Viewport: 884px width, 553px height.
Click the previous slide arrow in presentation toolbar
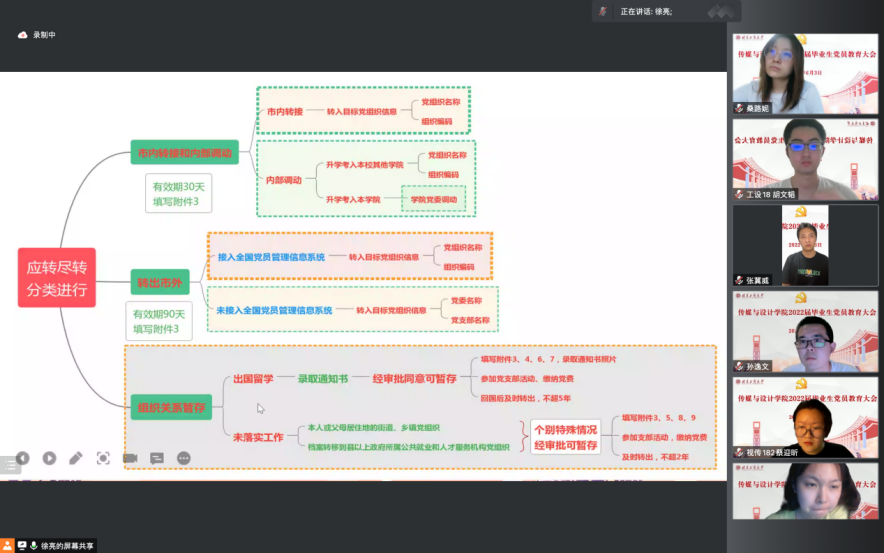click(22, 458)
